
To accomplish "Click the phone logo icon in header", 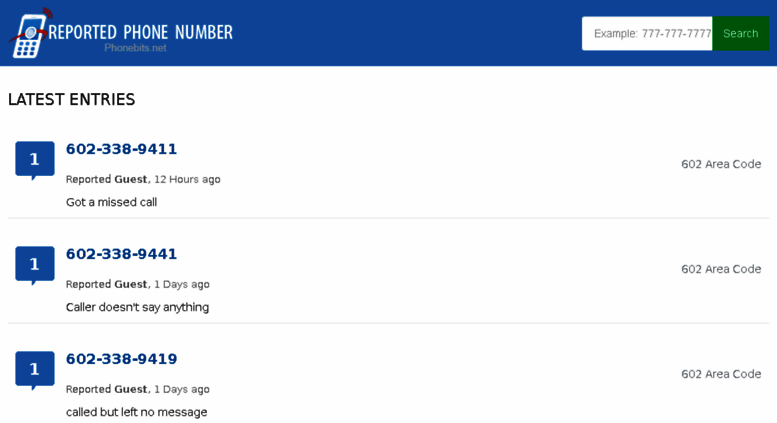I will click(x=30, y=33).
